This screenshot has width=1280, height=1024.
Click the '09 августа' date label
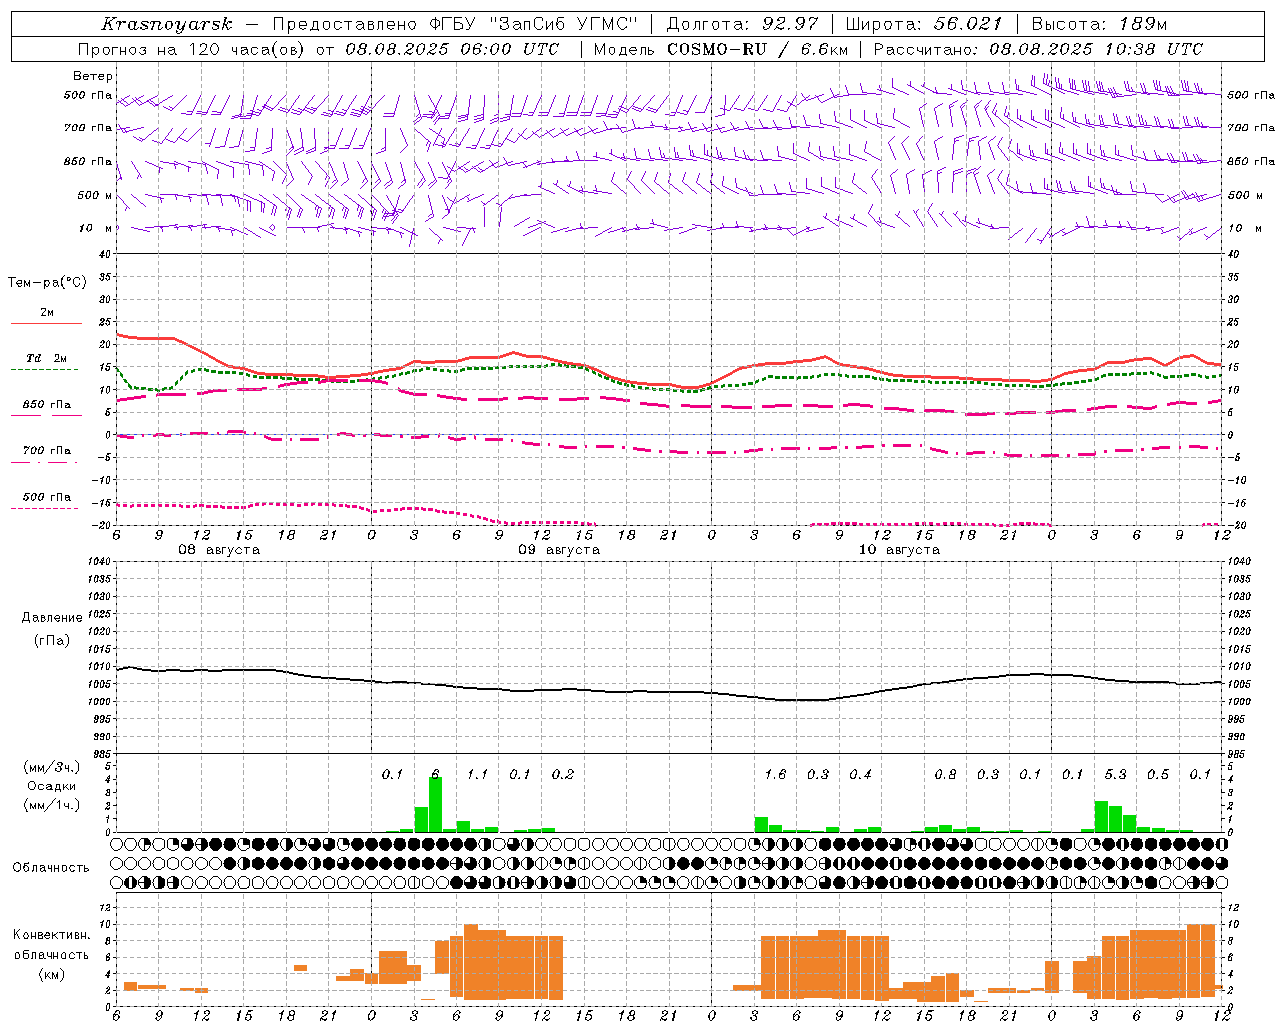click(559, 550)
